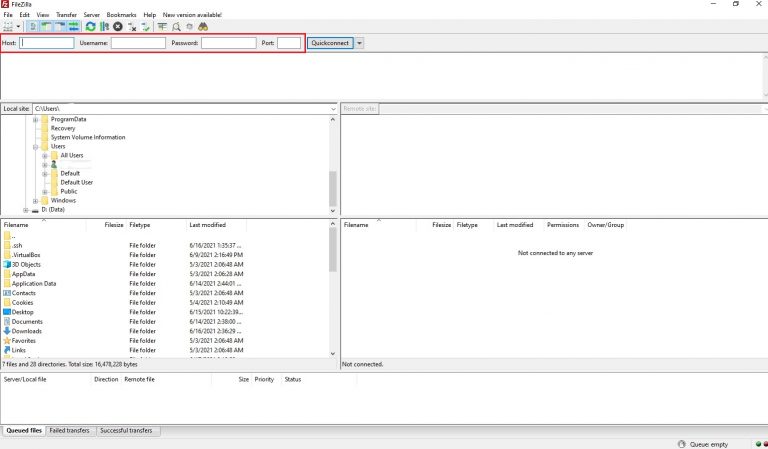The image size is (768, 449).
Task: Expand the D: (Data) drive node
Action: 25,210
